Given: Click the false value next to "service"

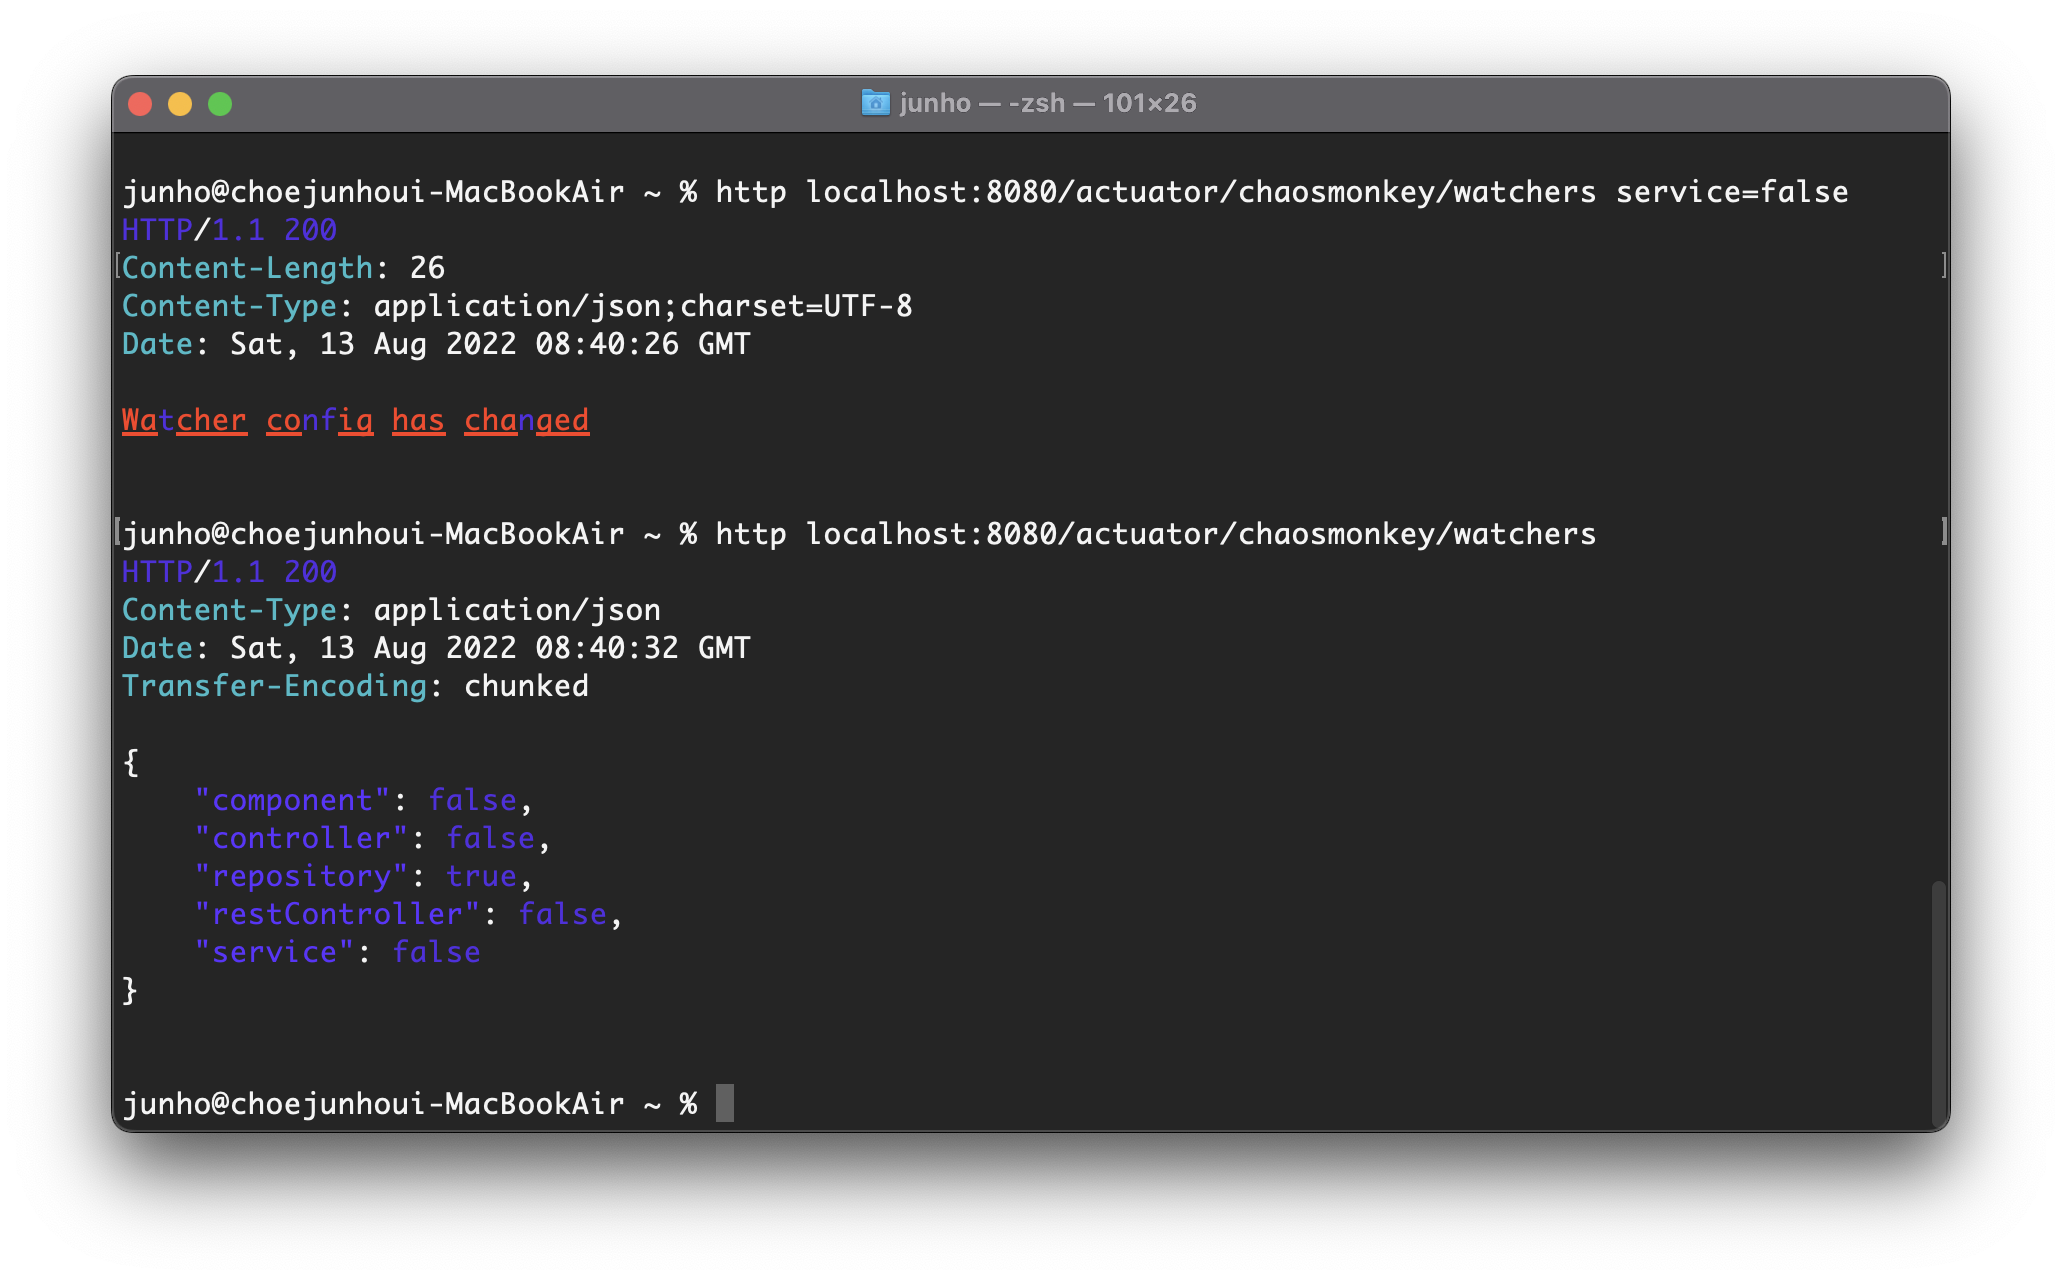Looking at the screenshot, I should (x=436, y=952).
